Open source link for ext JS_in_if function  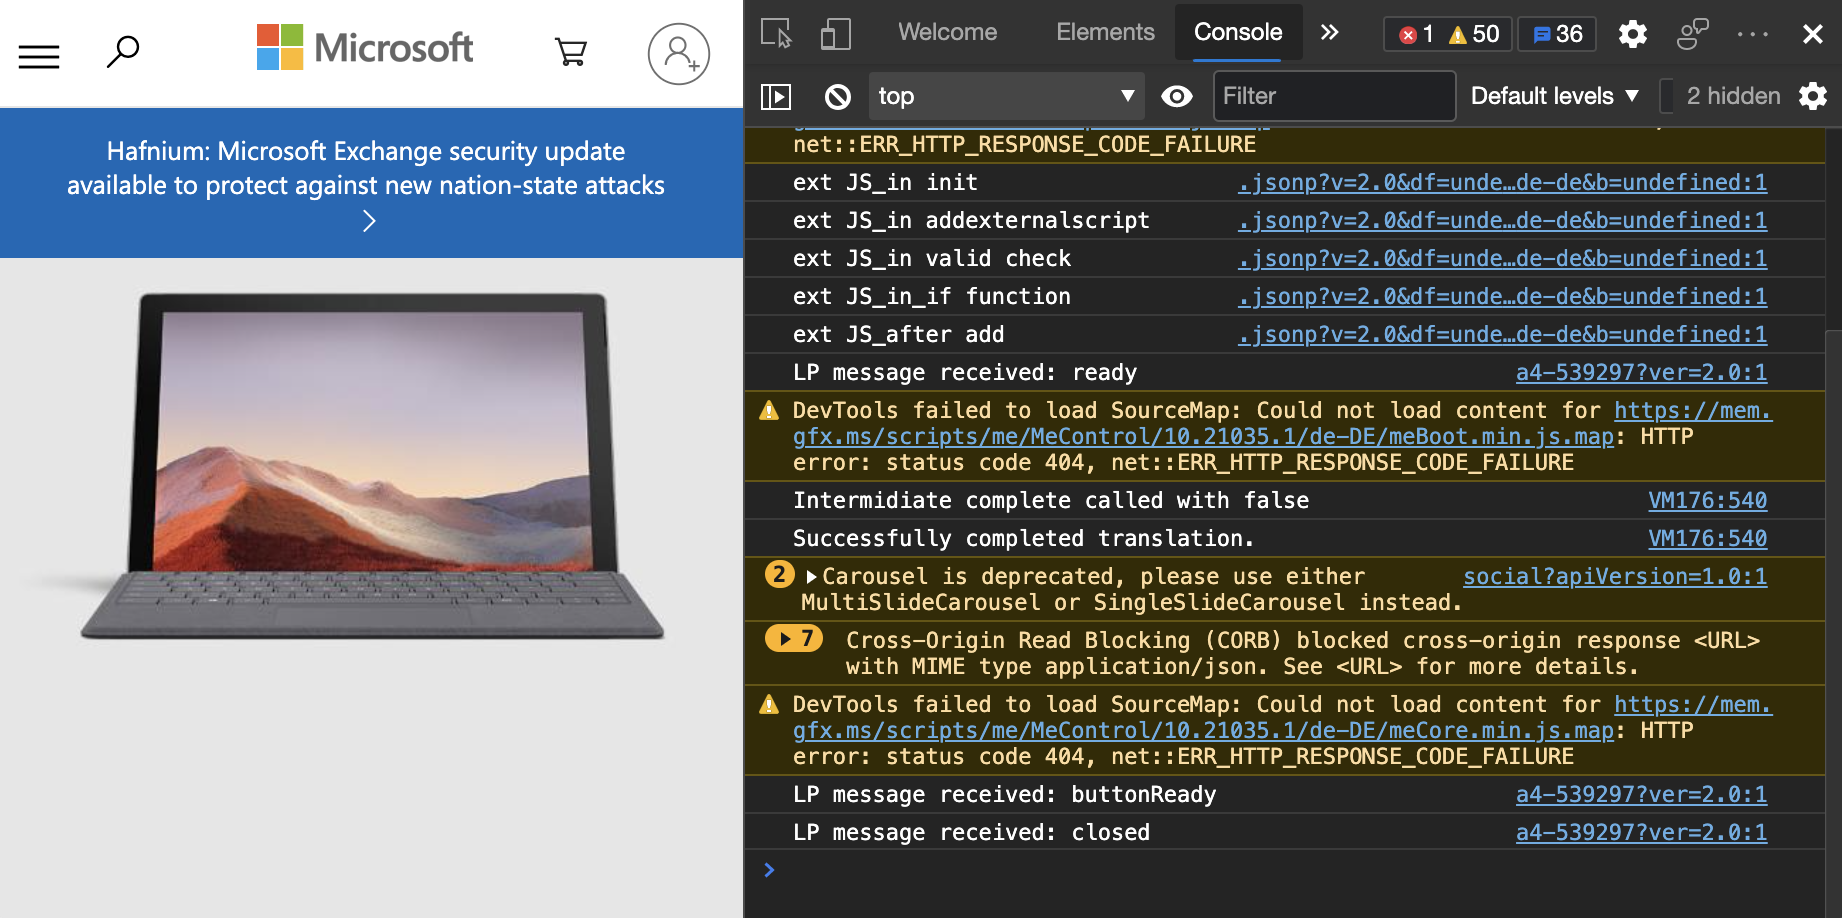coord(1502,296)
